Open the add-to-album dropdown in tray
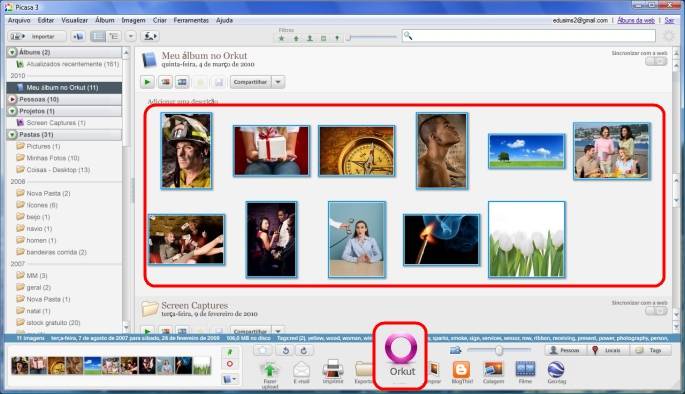 click(230, 380)
